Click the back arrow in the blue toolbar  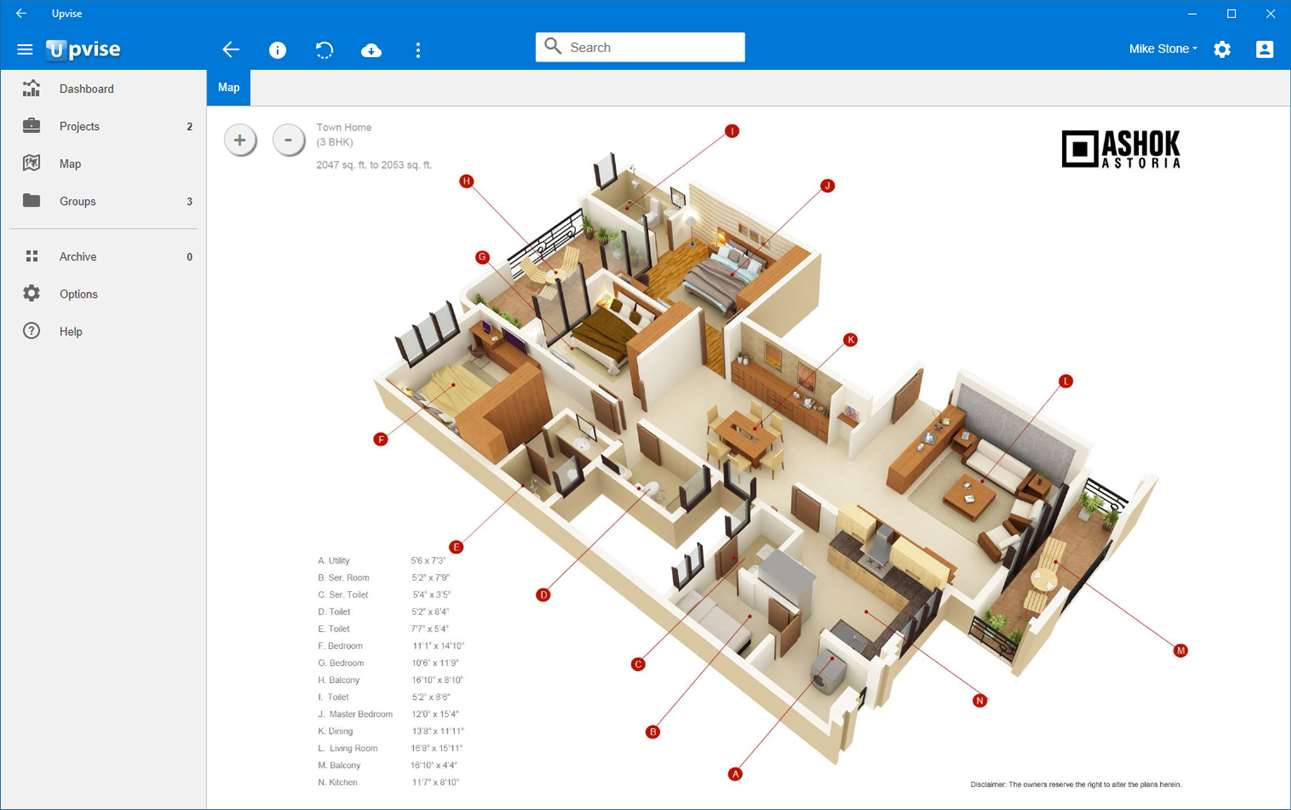pyautogui.click(x=231, y=49)
